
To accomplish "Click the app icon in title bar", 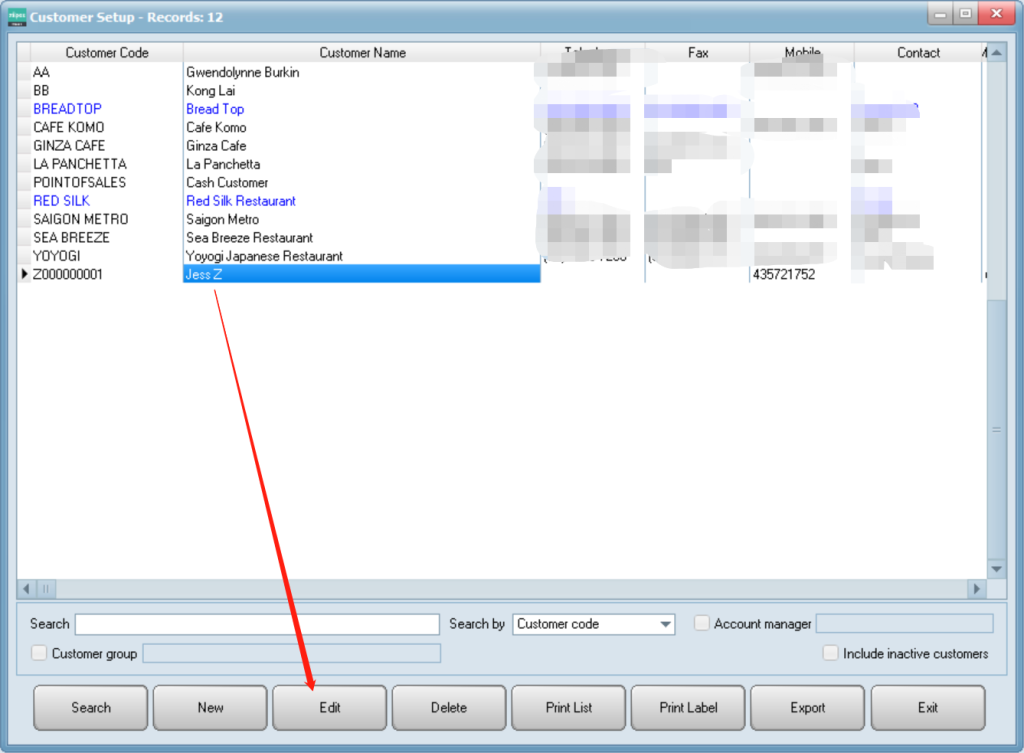I will click(x=16, y=16).
